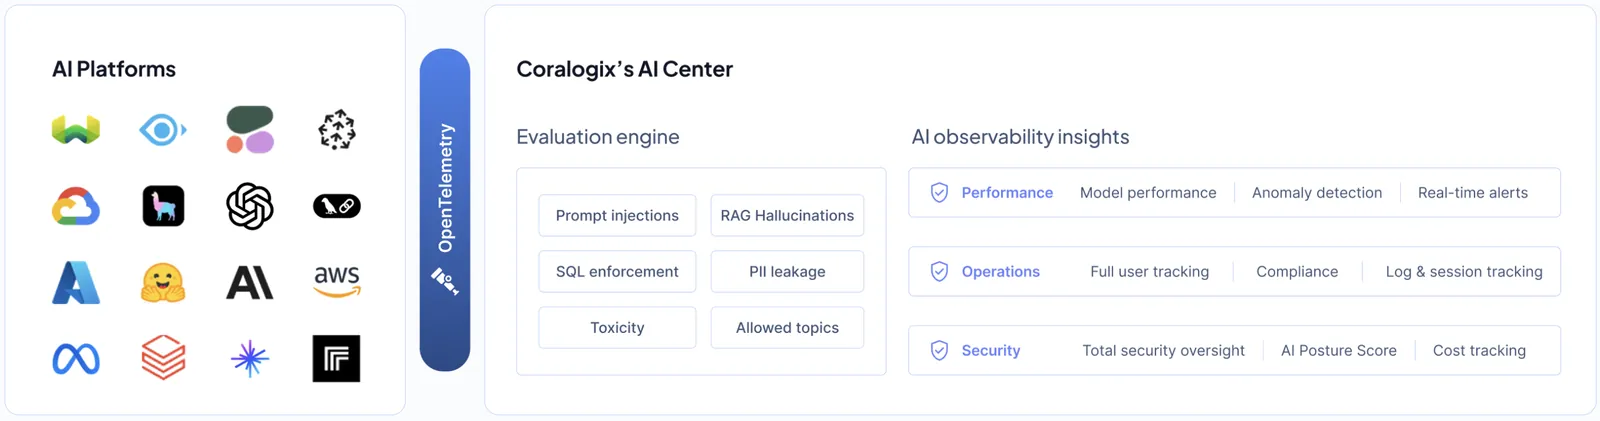
Task: Select the OpenAI logo icon
Action: pyautogui.click(x=250, y=207)
